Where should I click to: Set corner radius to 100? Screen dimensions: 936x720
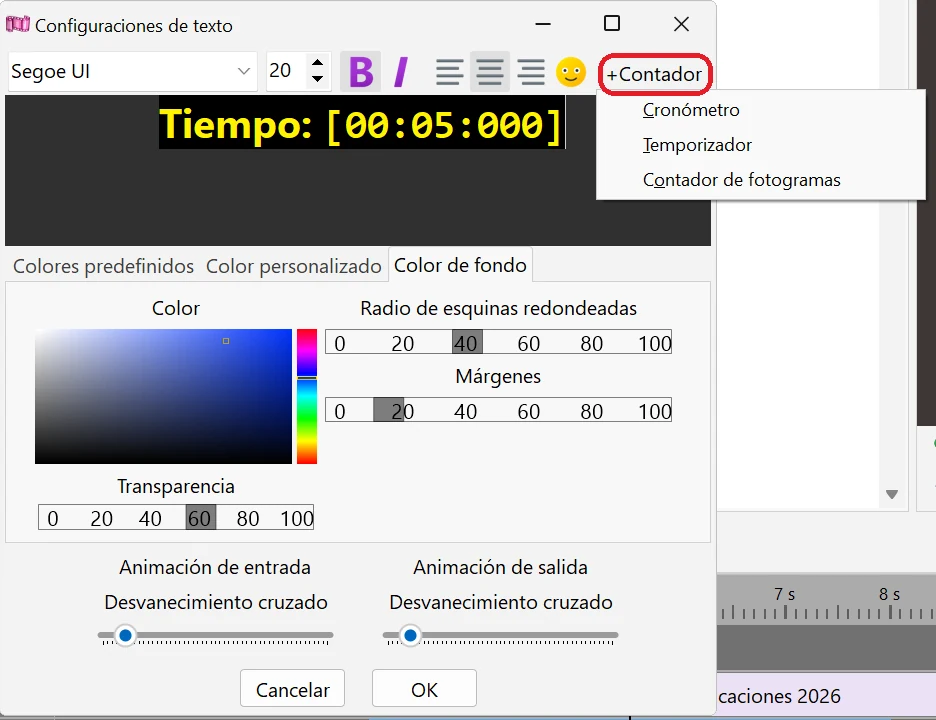tap(654, 343)
